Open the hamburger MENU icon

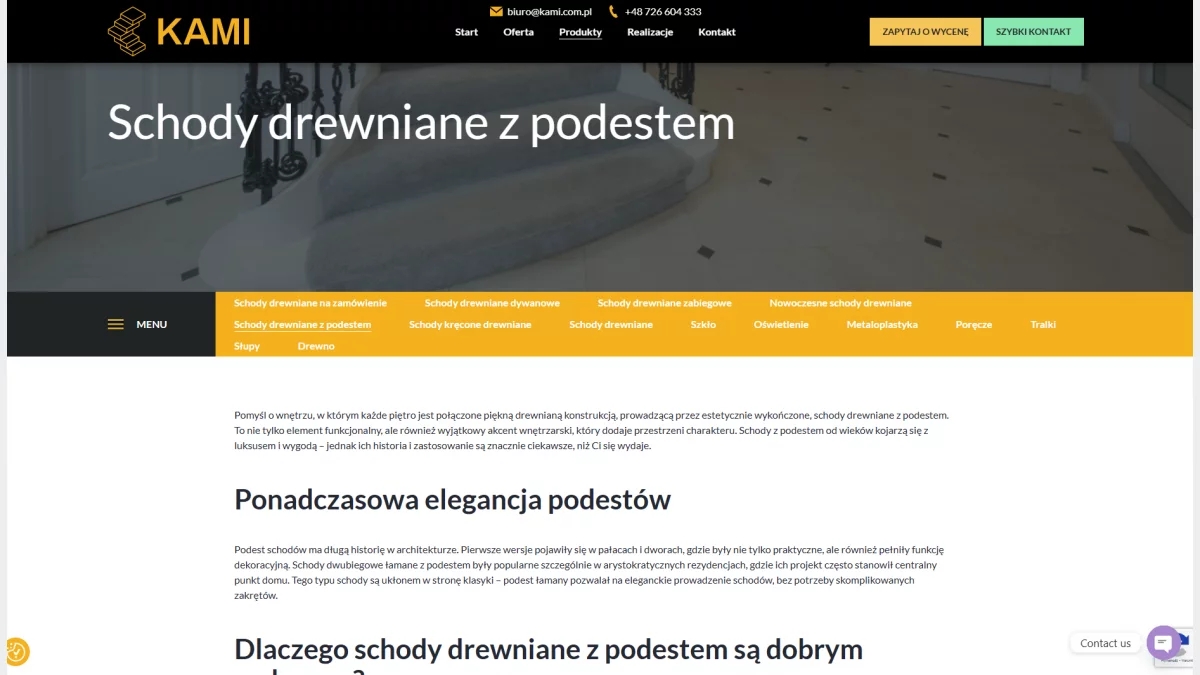pyautogui.click(x=116, y=324)
